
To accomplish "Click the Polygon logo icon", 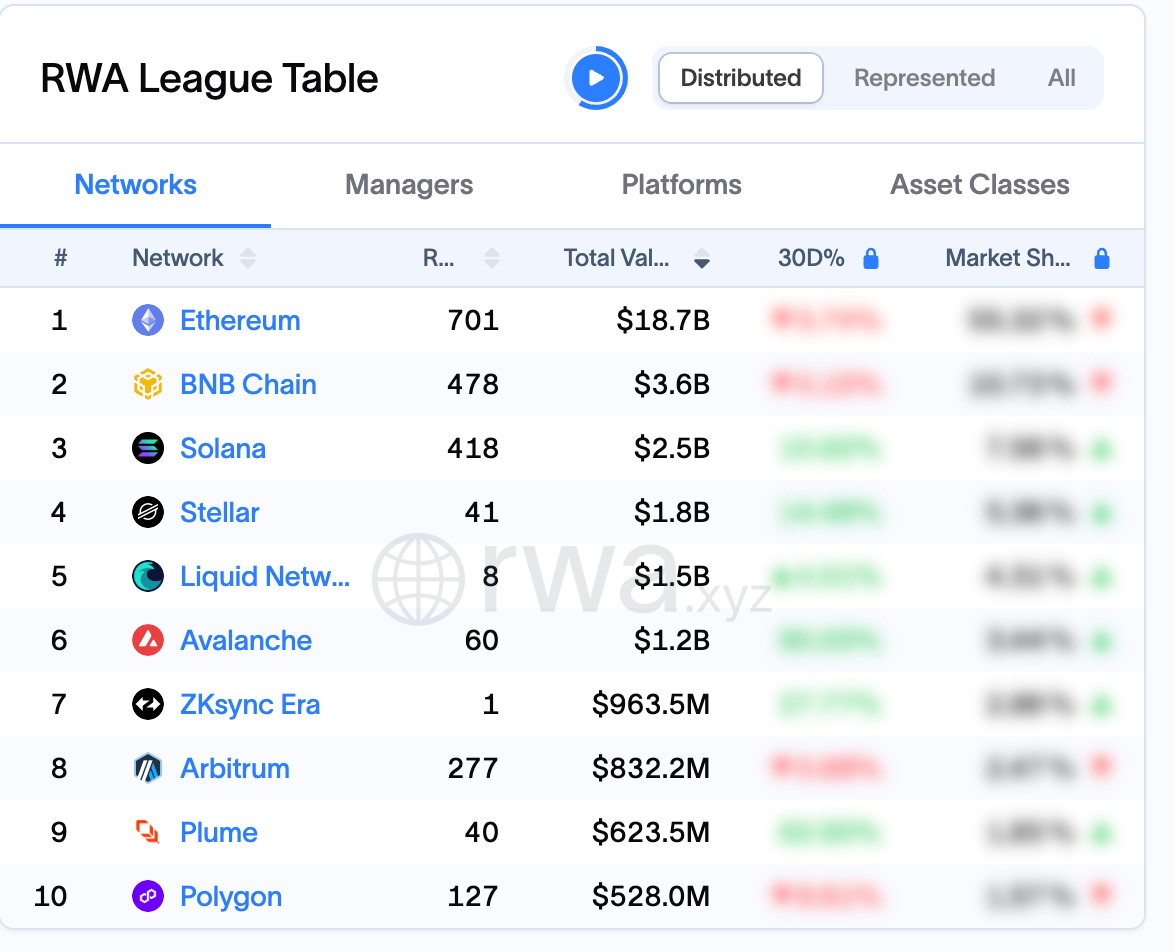I will 148,896.
